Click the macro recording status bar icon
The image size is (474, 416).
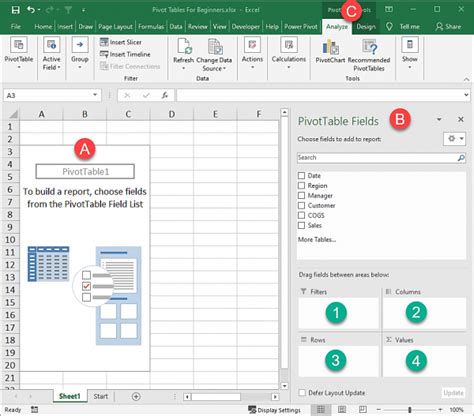[34, 410]
